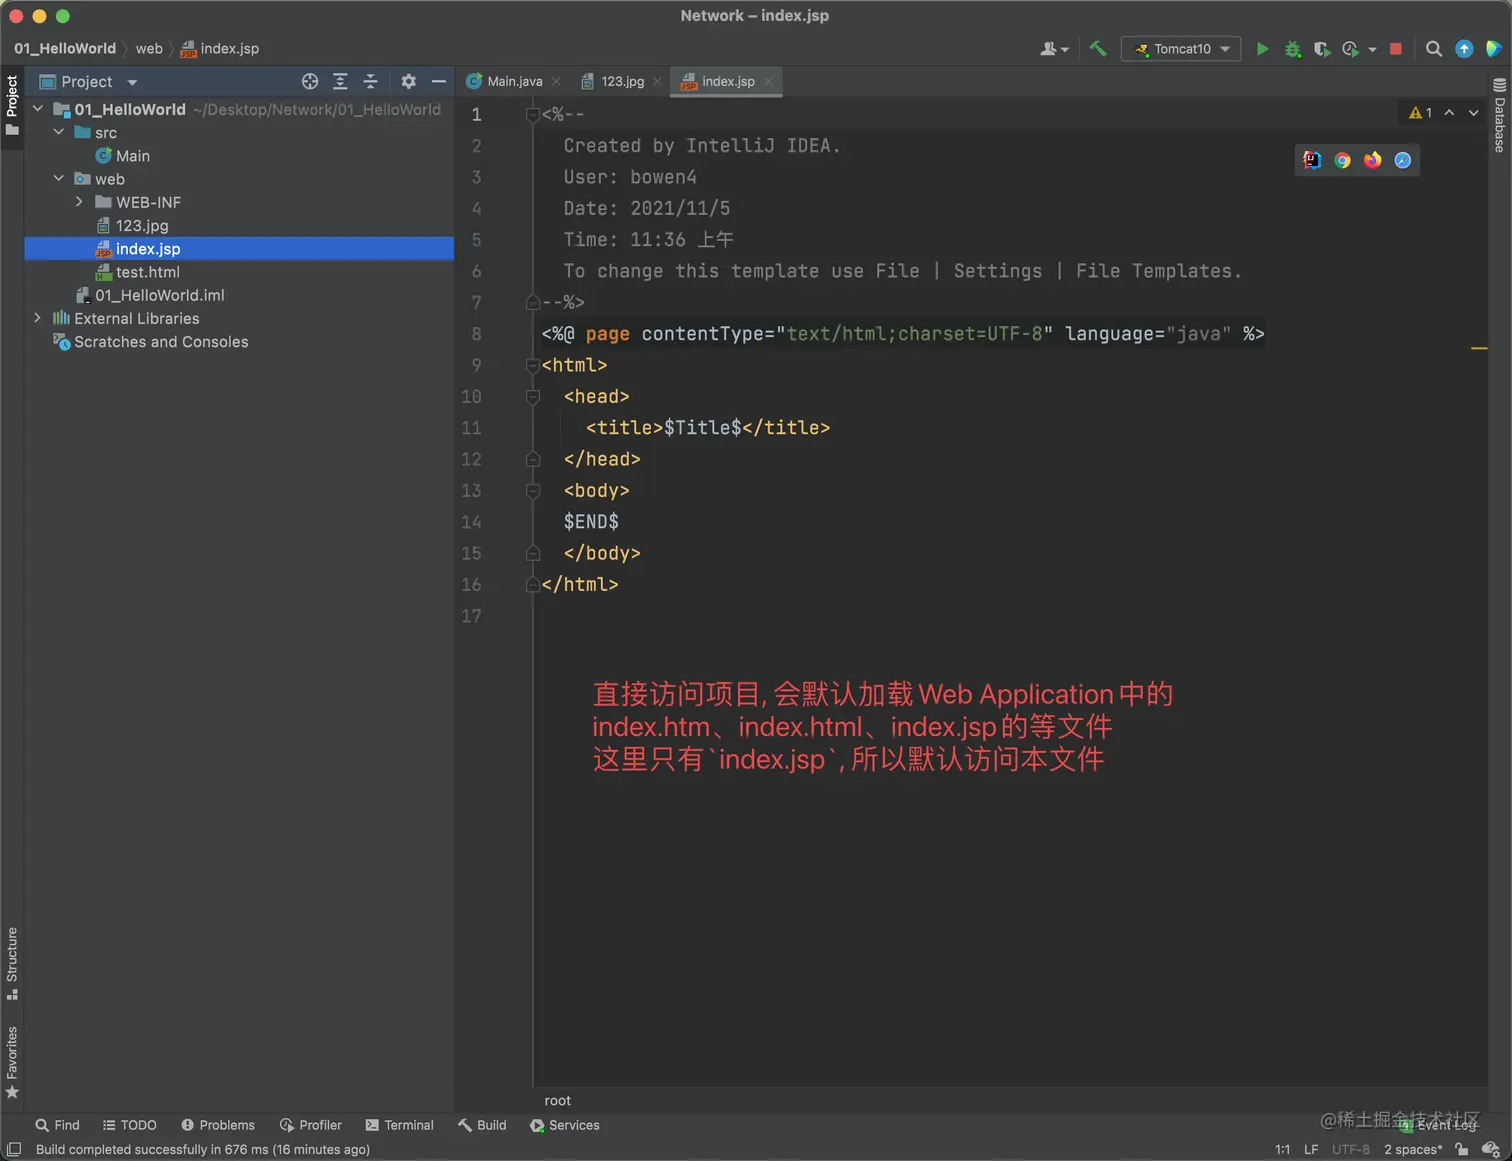Fold the head tag at line 10
Screen dimensions: 1512x1161
coord(532,396)
